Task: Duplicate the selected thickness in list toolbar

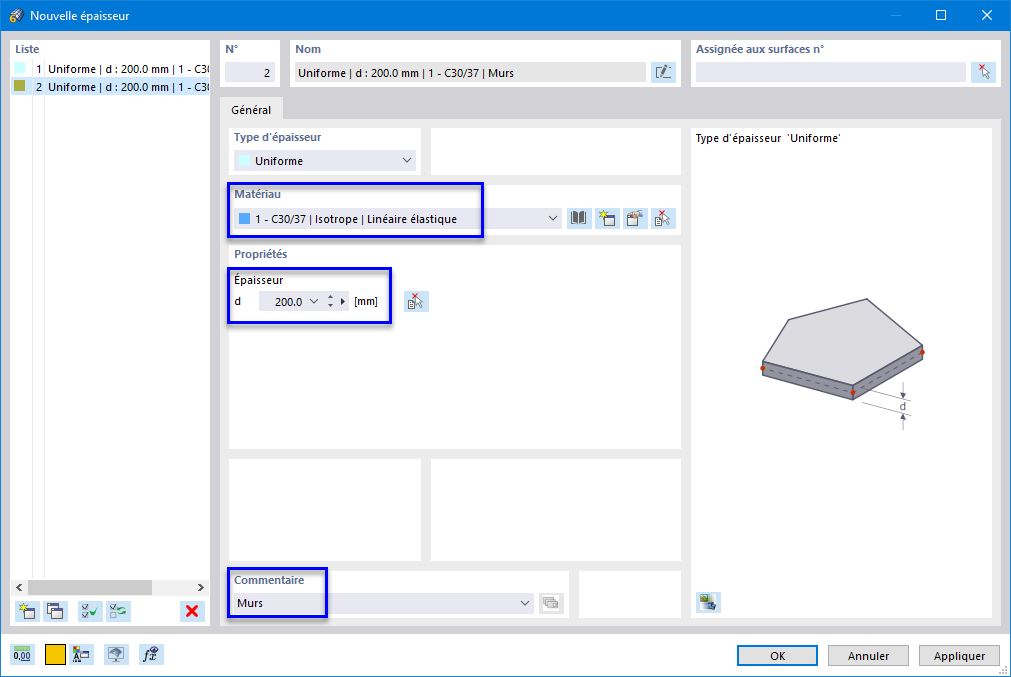Action: 55,611
